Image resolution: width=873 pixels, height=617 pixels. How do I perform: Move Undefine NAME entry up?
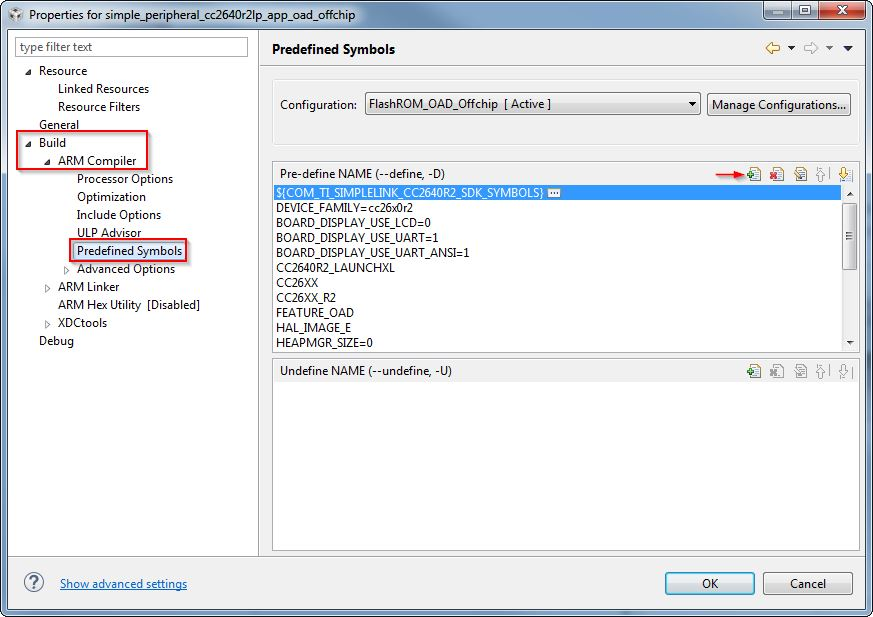822,371
